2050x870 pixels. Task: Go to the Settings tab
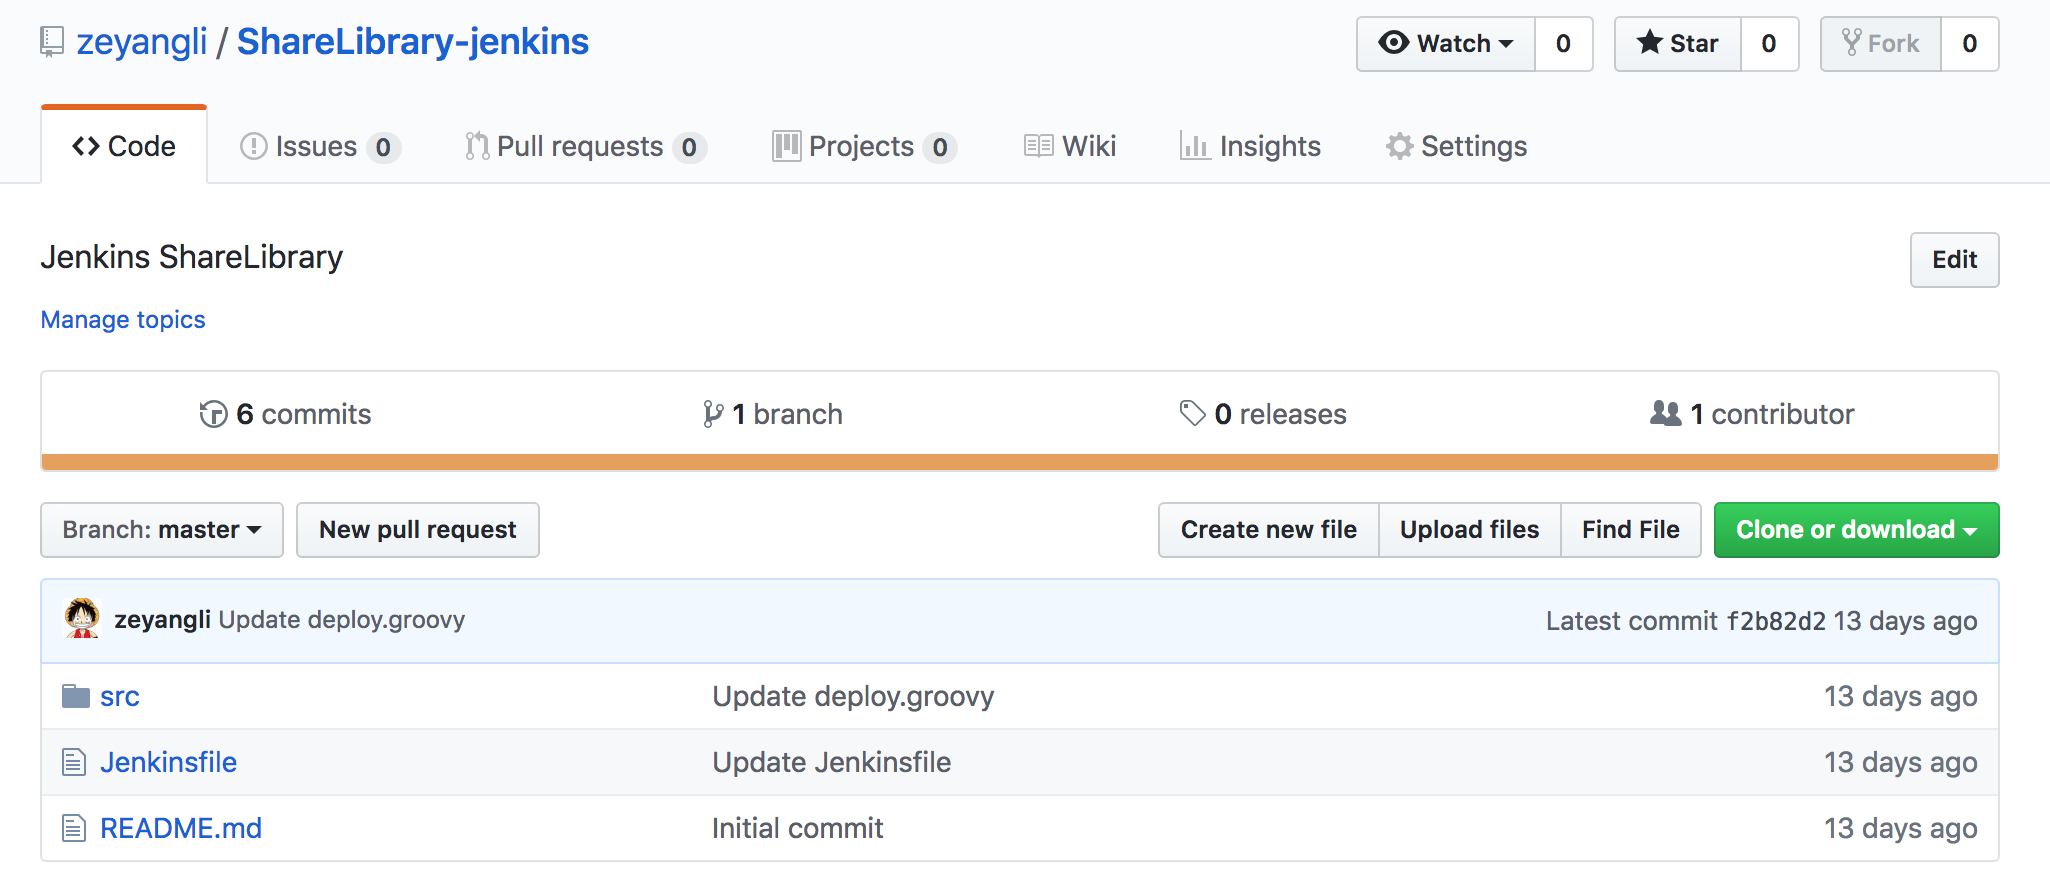[1456, 147]
